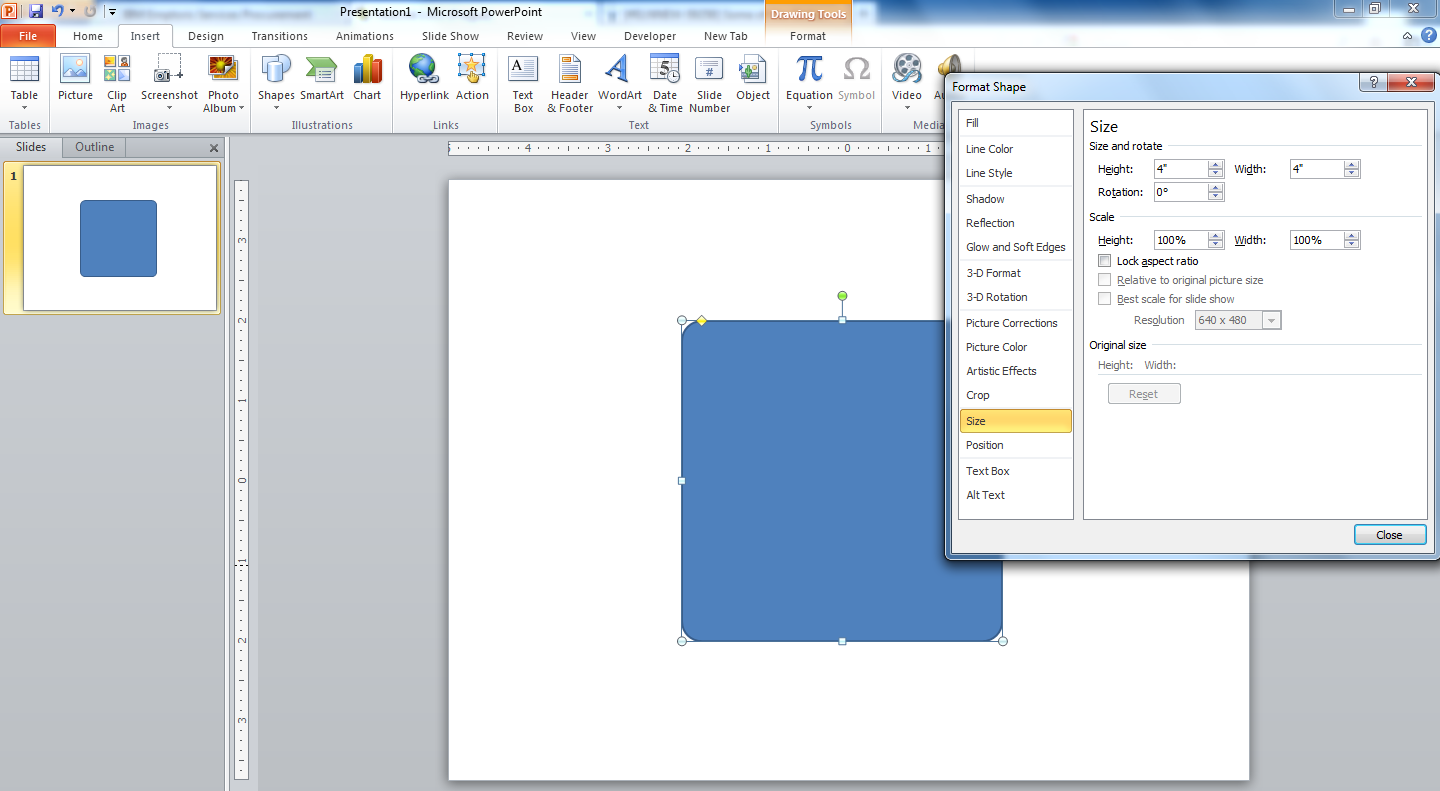The image size is (1440, 791).
Task: Click the Action button icon
Action: pyautogui.click(x=472, y=69)
